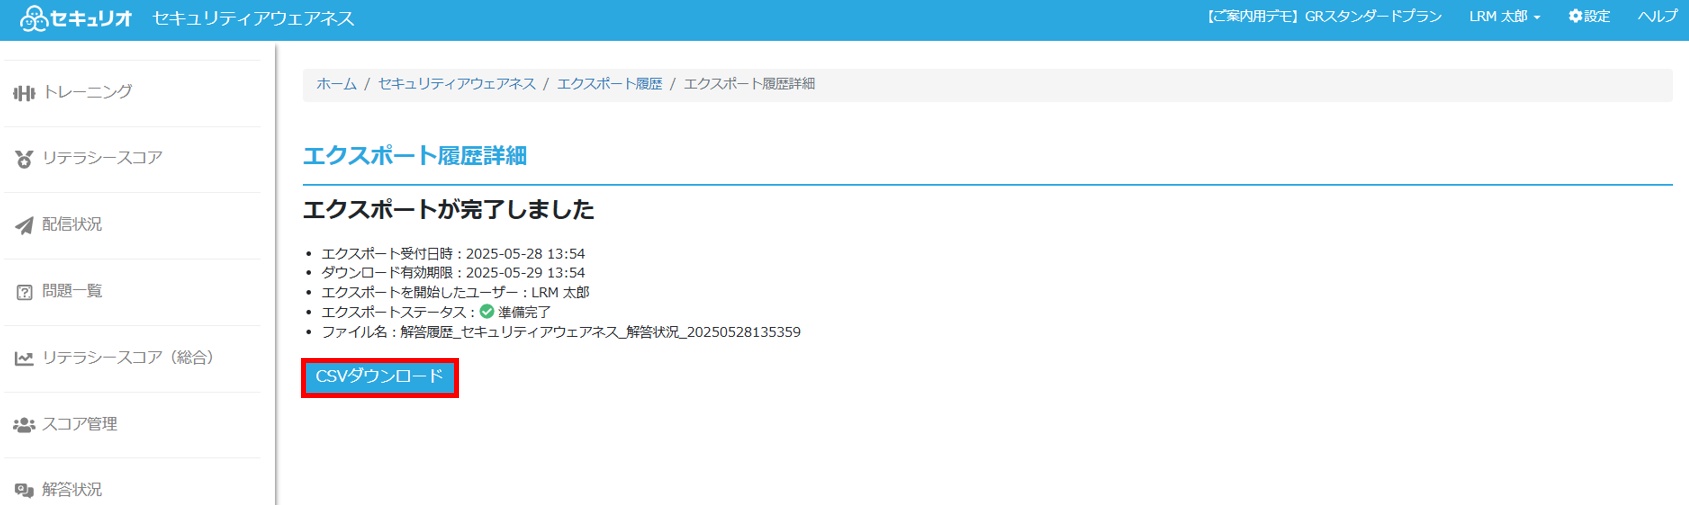
Task: Click the エクスポートが完了しました message
Action: click(x=449, y=209)
